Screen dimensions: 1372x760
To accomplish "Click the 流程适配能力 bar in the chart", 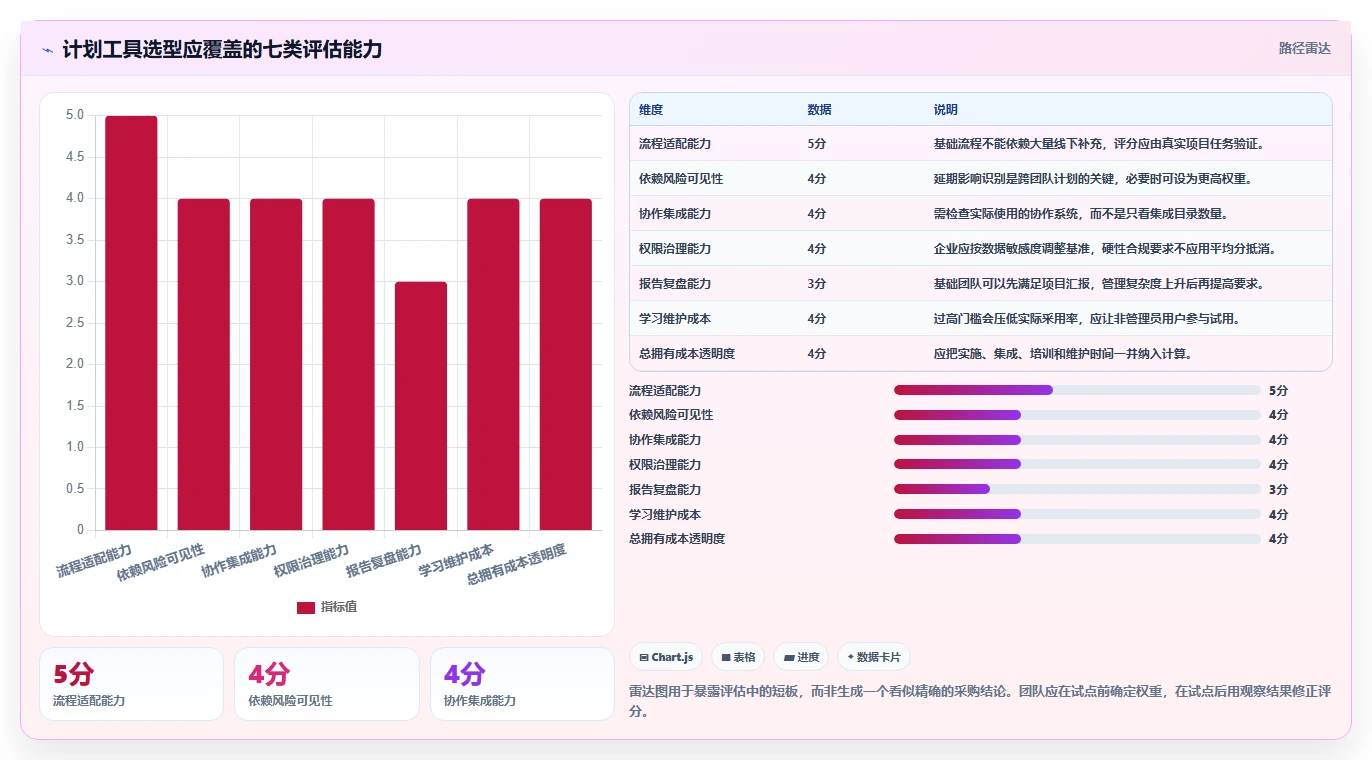I will (x=131, y=323).
